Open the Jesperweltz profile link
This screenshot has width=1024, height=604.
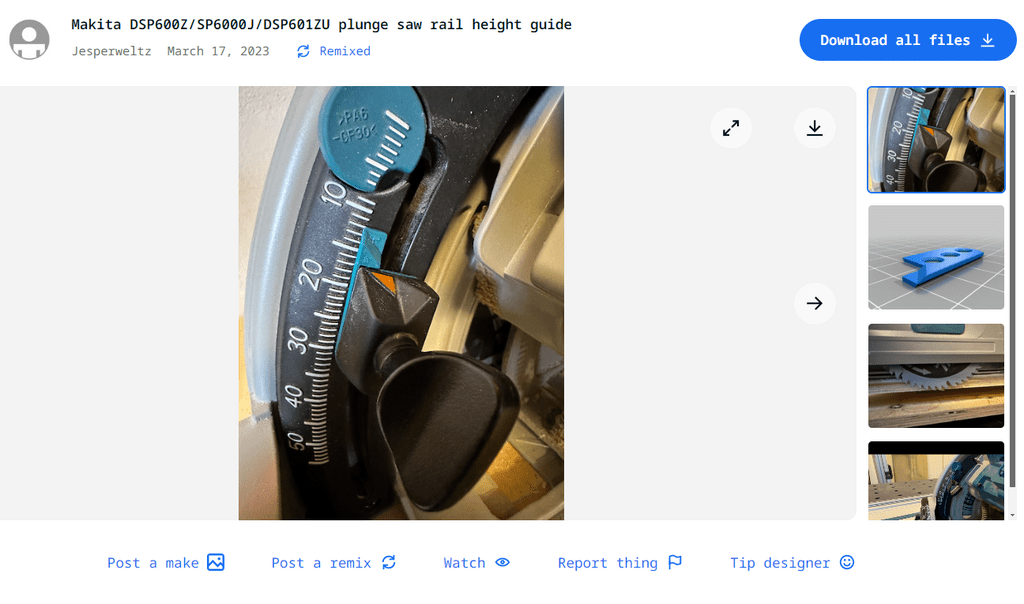point(111,51)
